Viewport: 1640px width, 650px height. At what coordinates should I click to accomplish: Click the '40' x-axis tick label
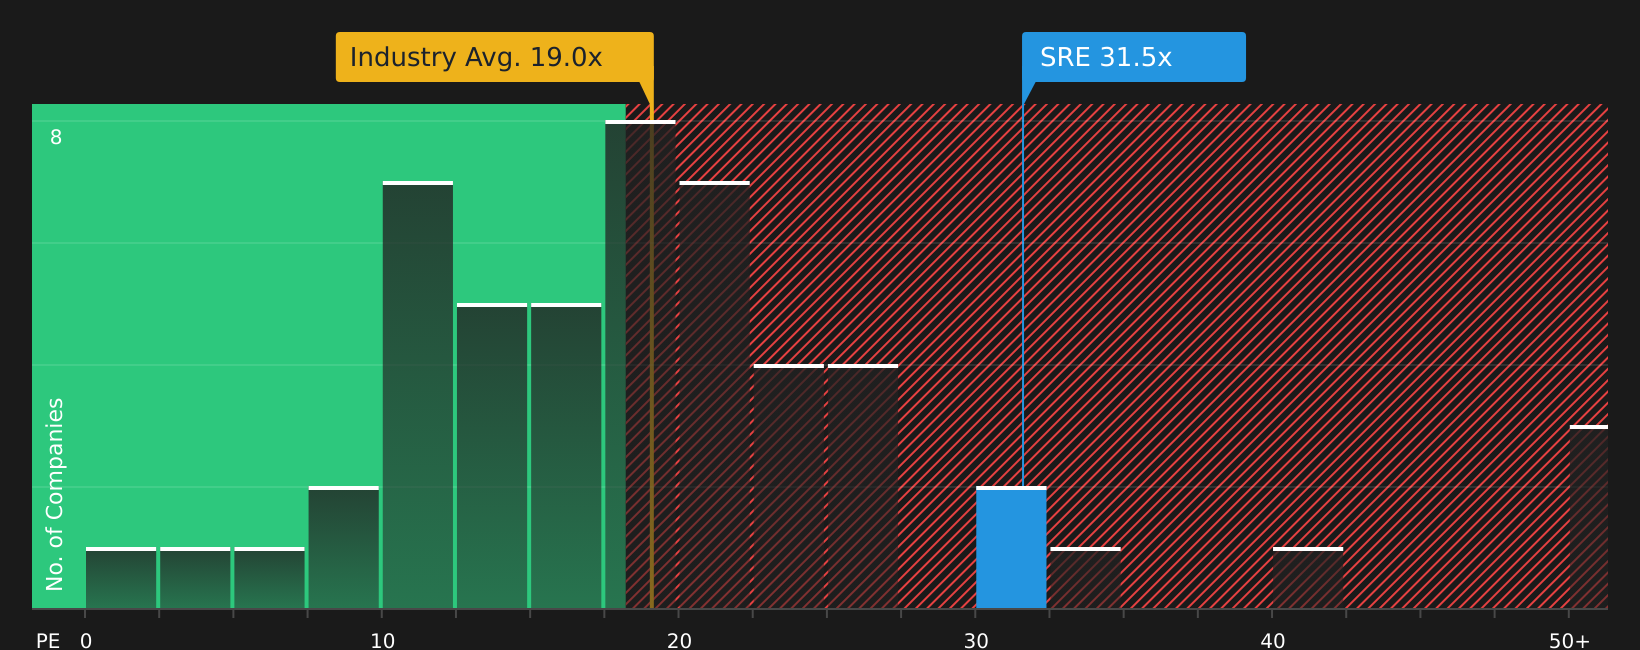click(x=1273, y=641)
